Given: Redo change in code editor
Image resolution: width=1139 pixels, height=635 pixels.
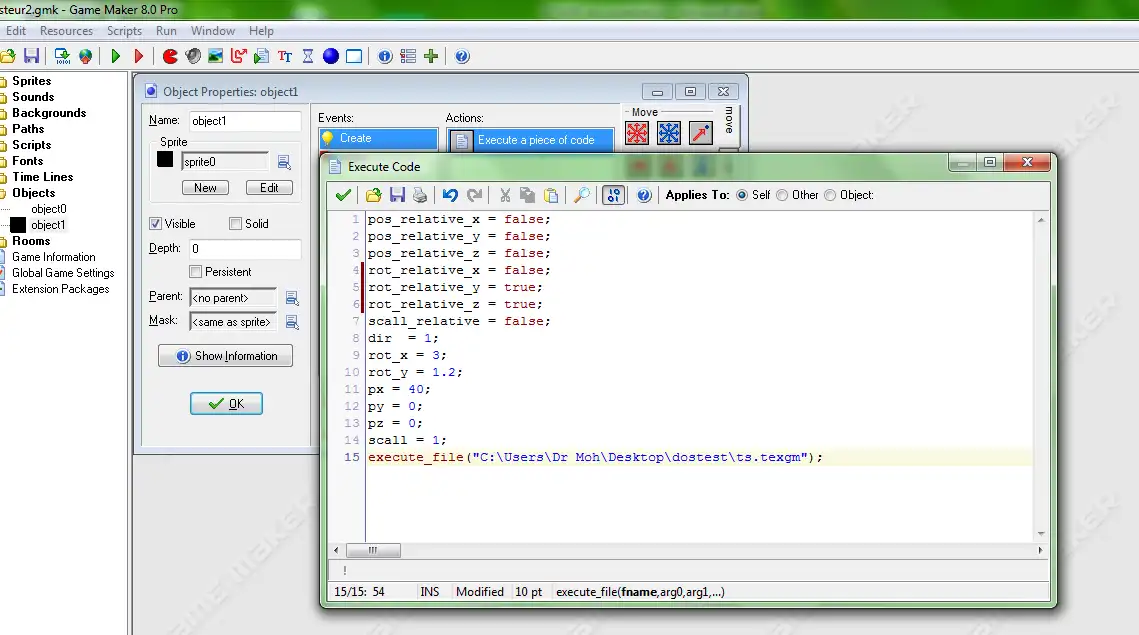Looking at the screenshot, I should (474, 195).
